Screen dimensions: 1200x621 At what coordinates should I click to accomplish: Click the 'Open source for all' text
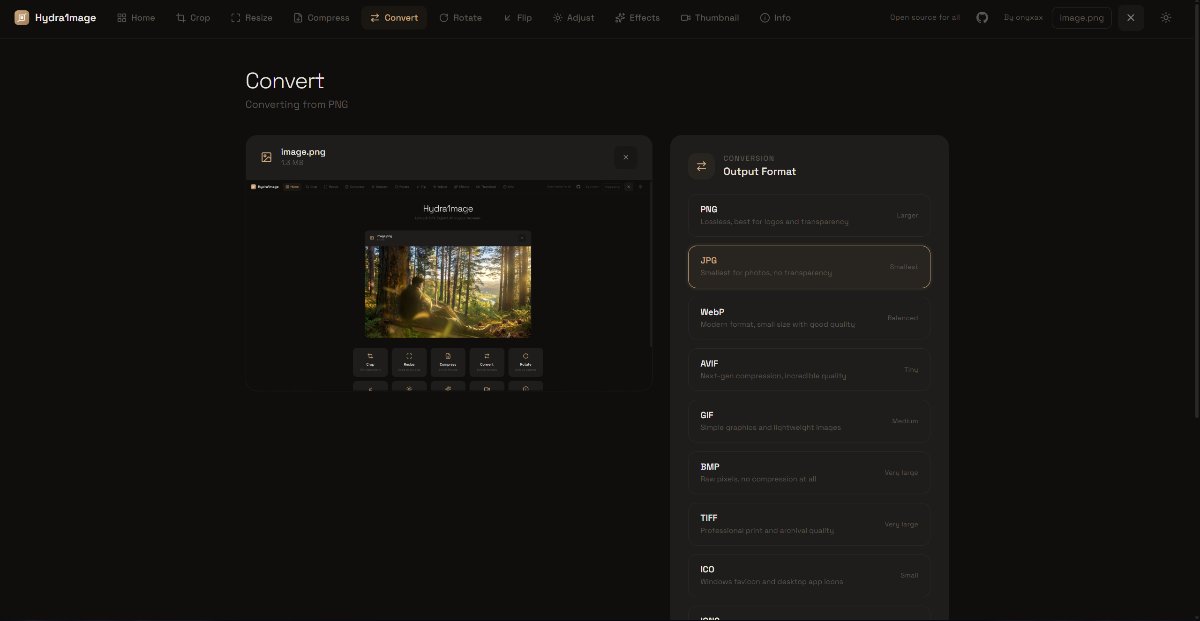925,18
